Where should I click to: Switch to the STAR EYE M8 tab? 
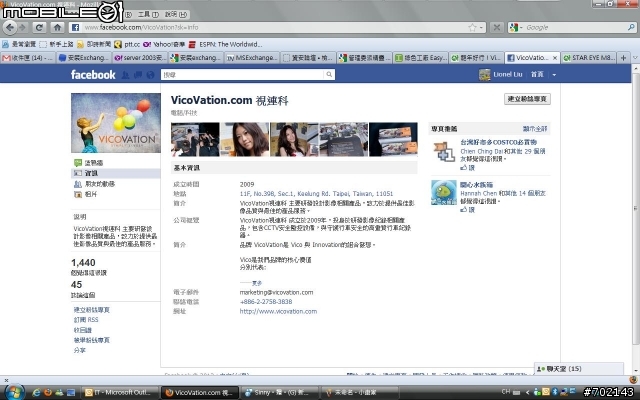(x=588, y=58)
